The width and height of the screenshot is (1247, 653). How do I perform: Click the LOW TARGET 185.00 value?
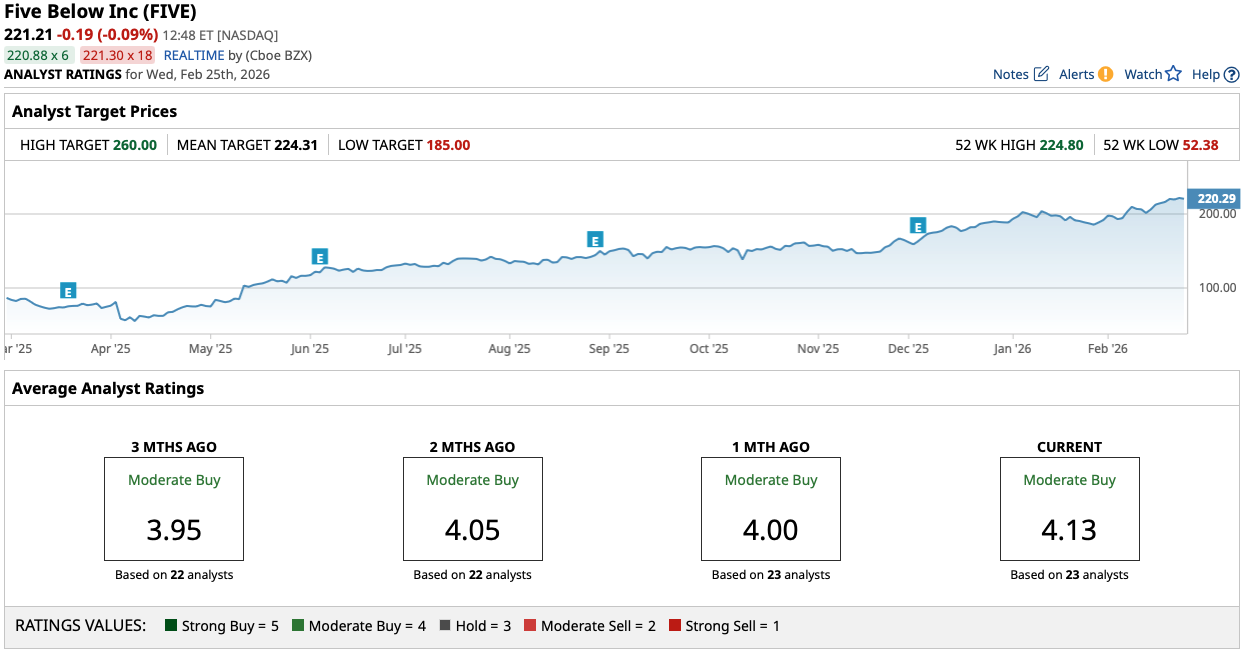click(x=448, y=145)
